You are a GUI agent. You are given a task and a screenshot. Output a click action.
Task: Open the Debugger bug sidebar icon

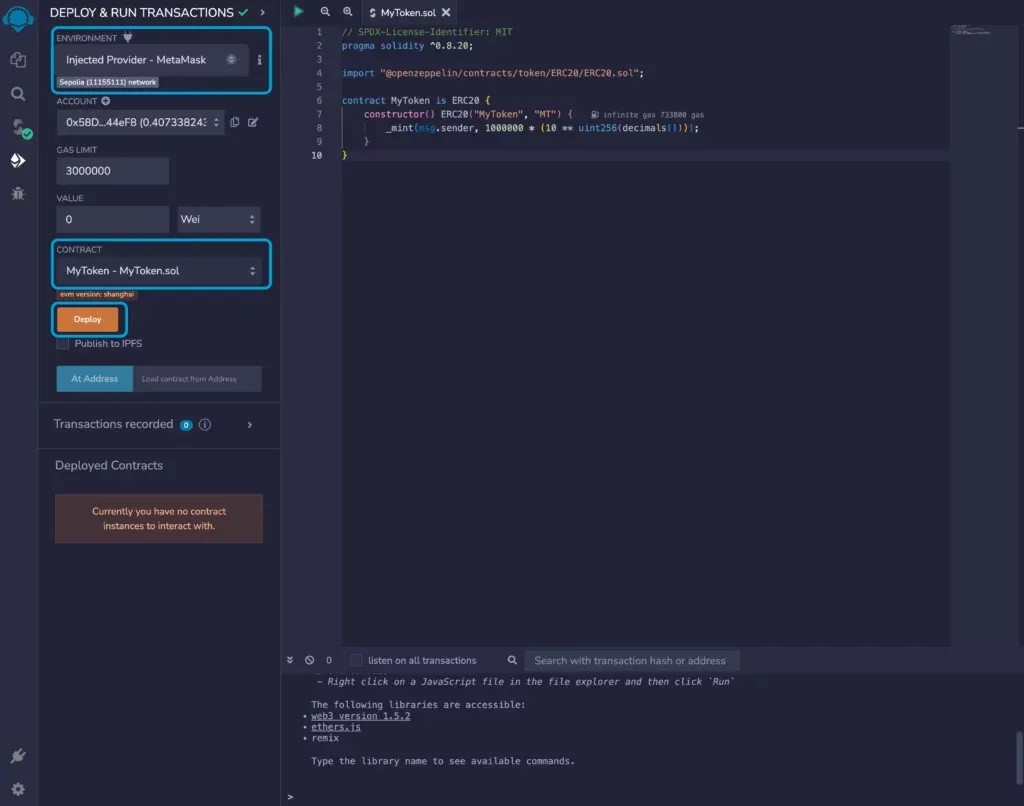point(18,193)
